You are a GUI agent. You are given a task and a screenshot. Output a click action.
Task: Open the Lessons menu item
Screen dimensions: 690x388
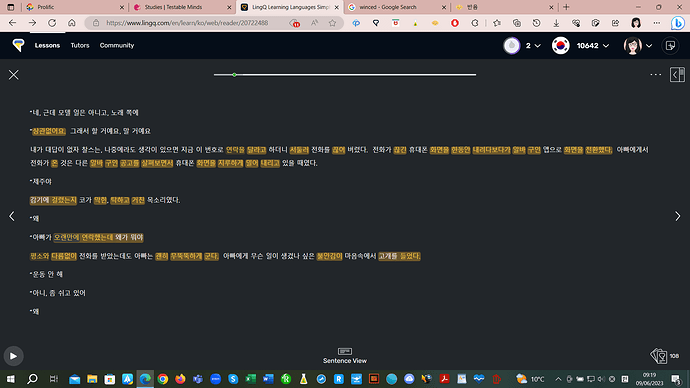pos(47,45)
